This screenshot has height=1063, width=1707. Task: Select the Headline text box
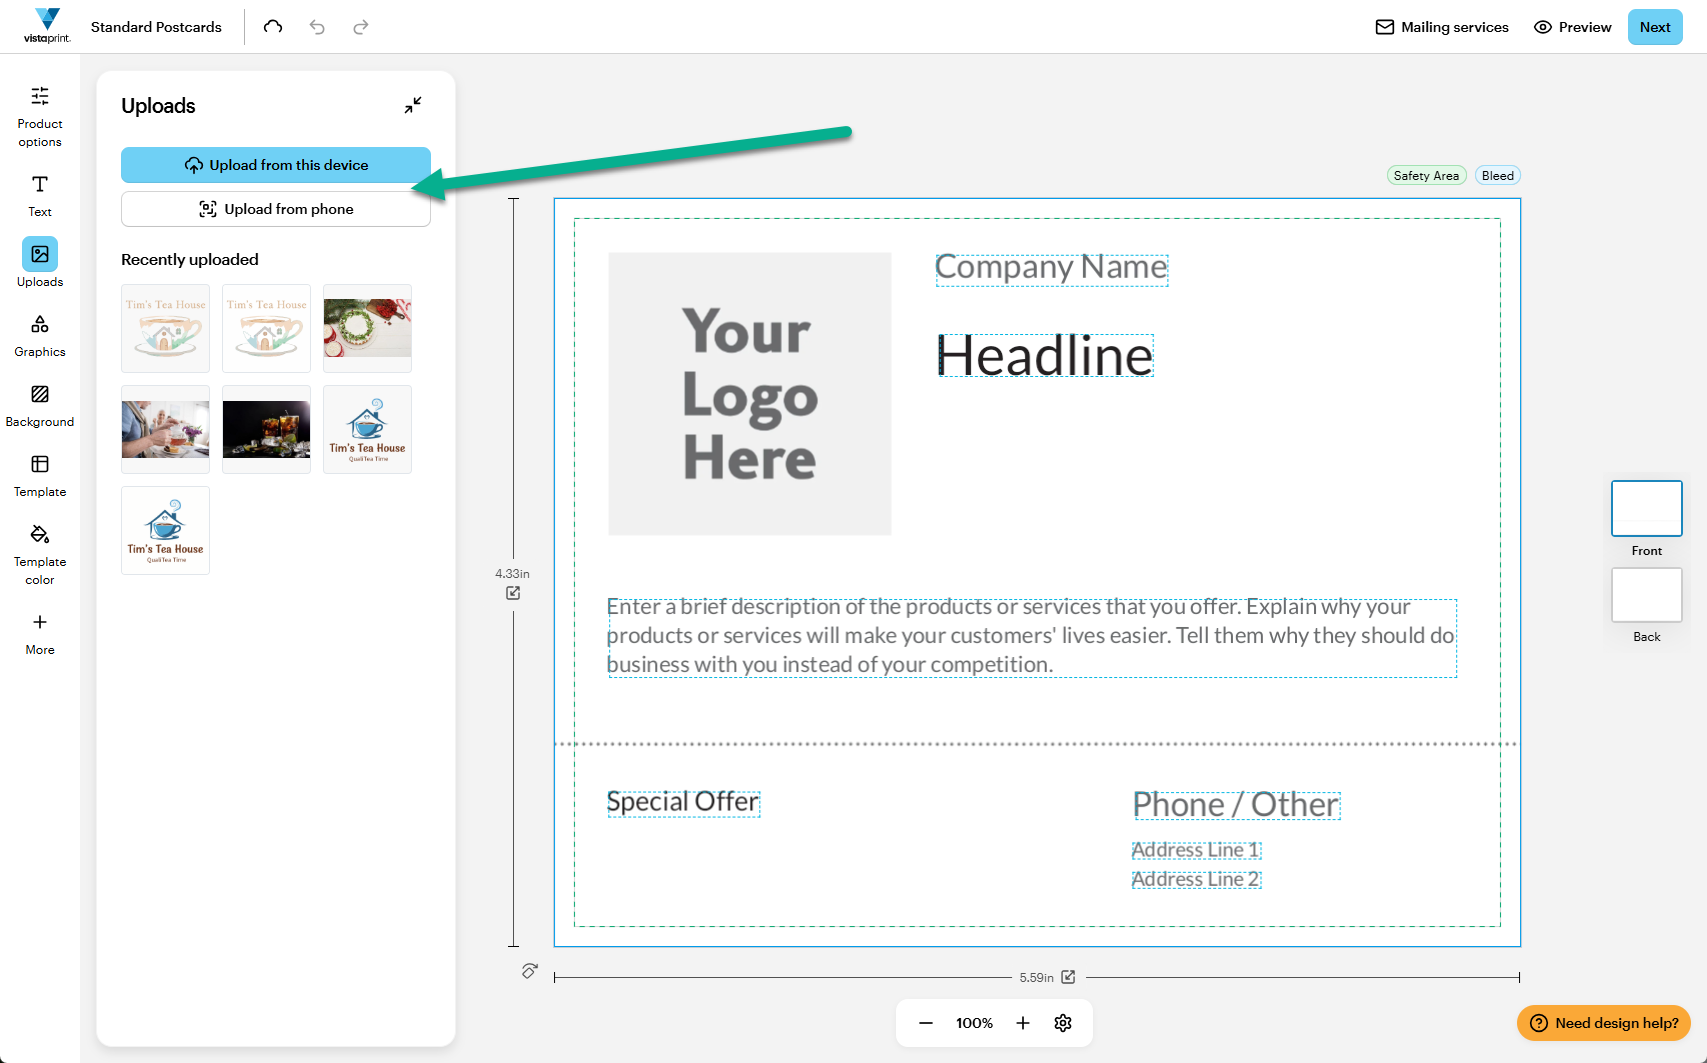1045,356
